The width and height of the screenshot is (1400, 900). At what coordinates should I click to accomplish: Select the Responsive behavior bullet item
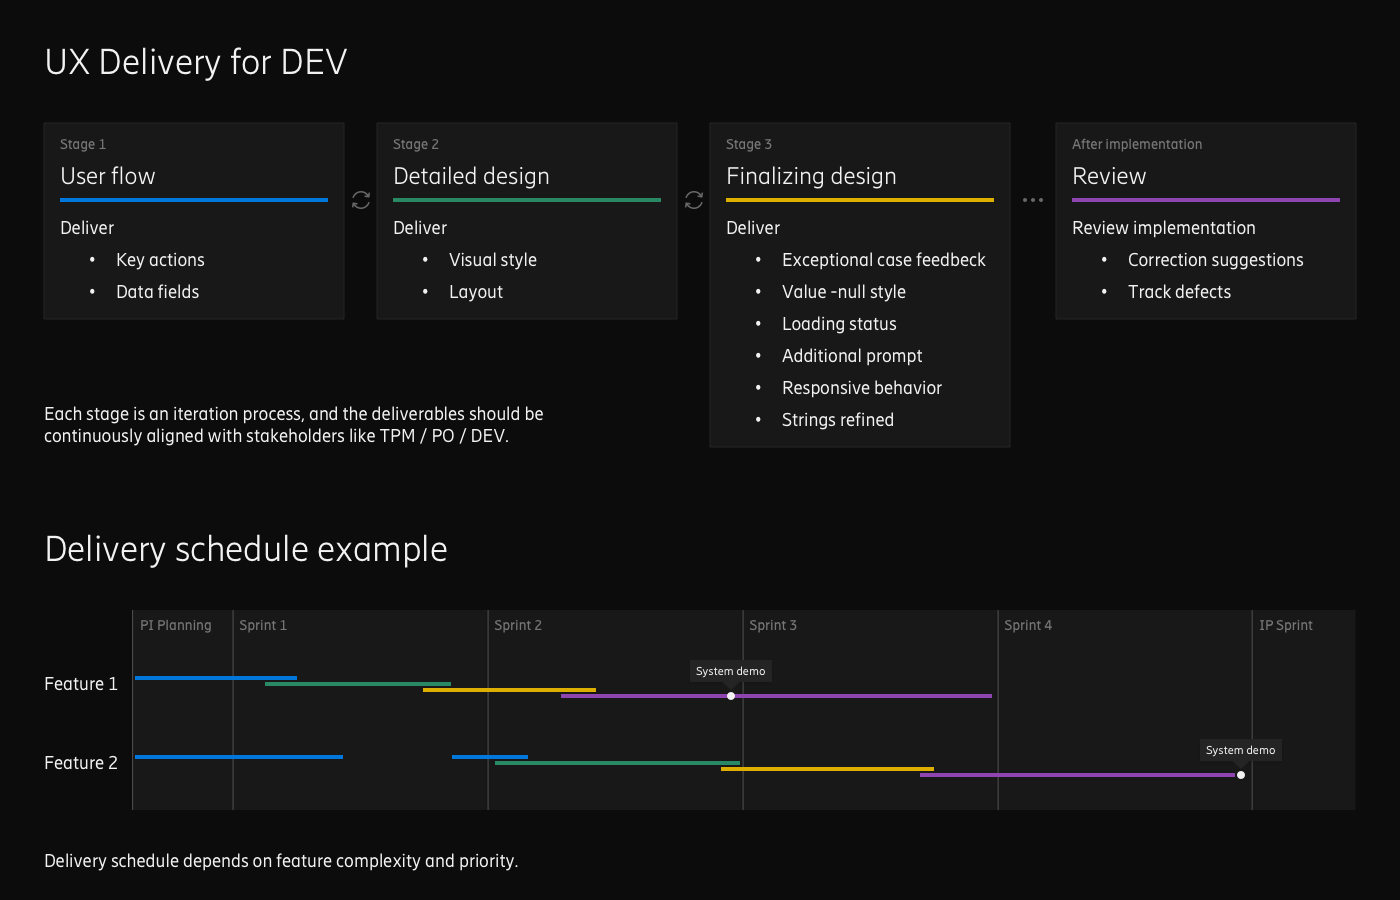click(x=862, y=388)
